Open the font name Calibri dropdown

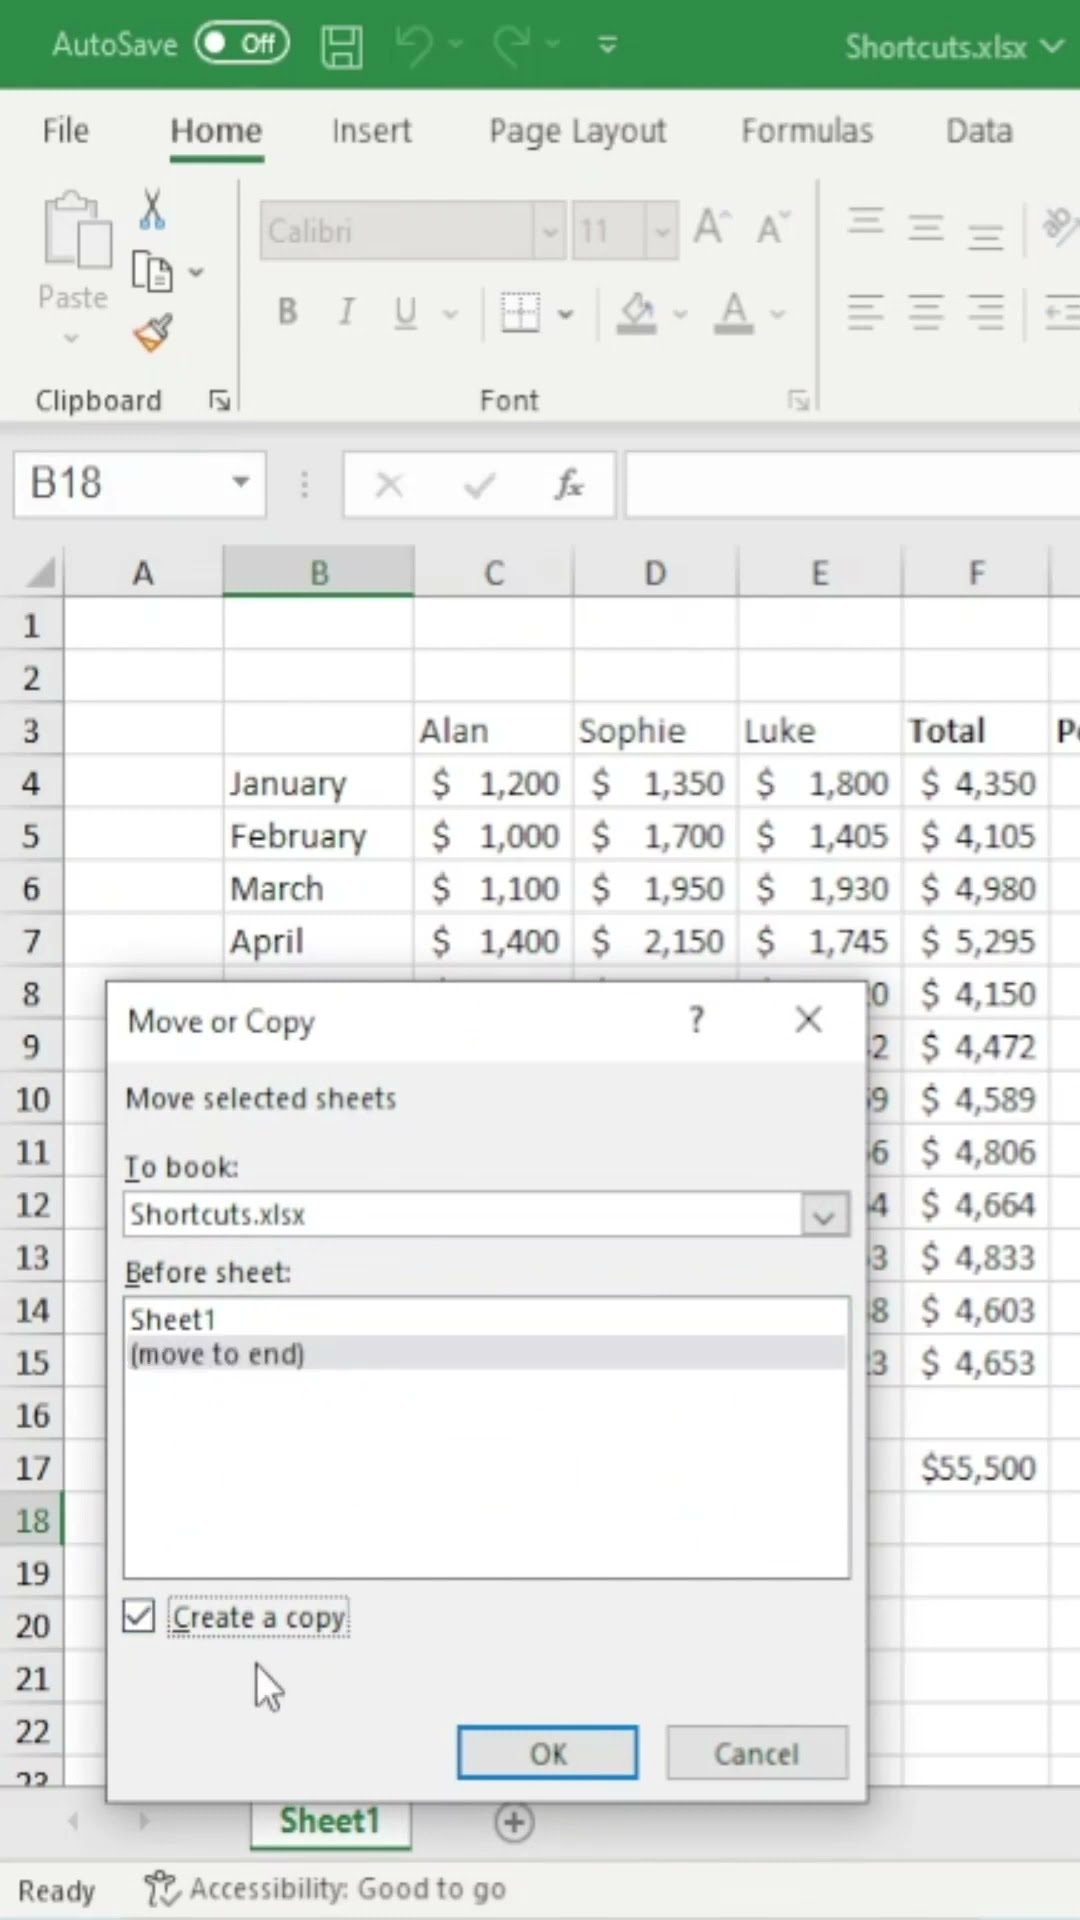pos(549,232)
